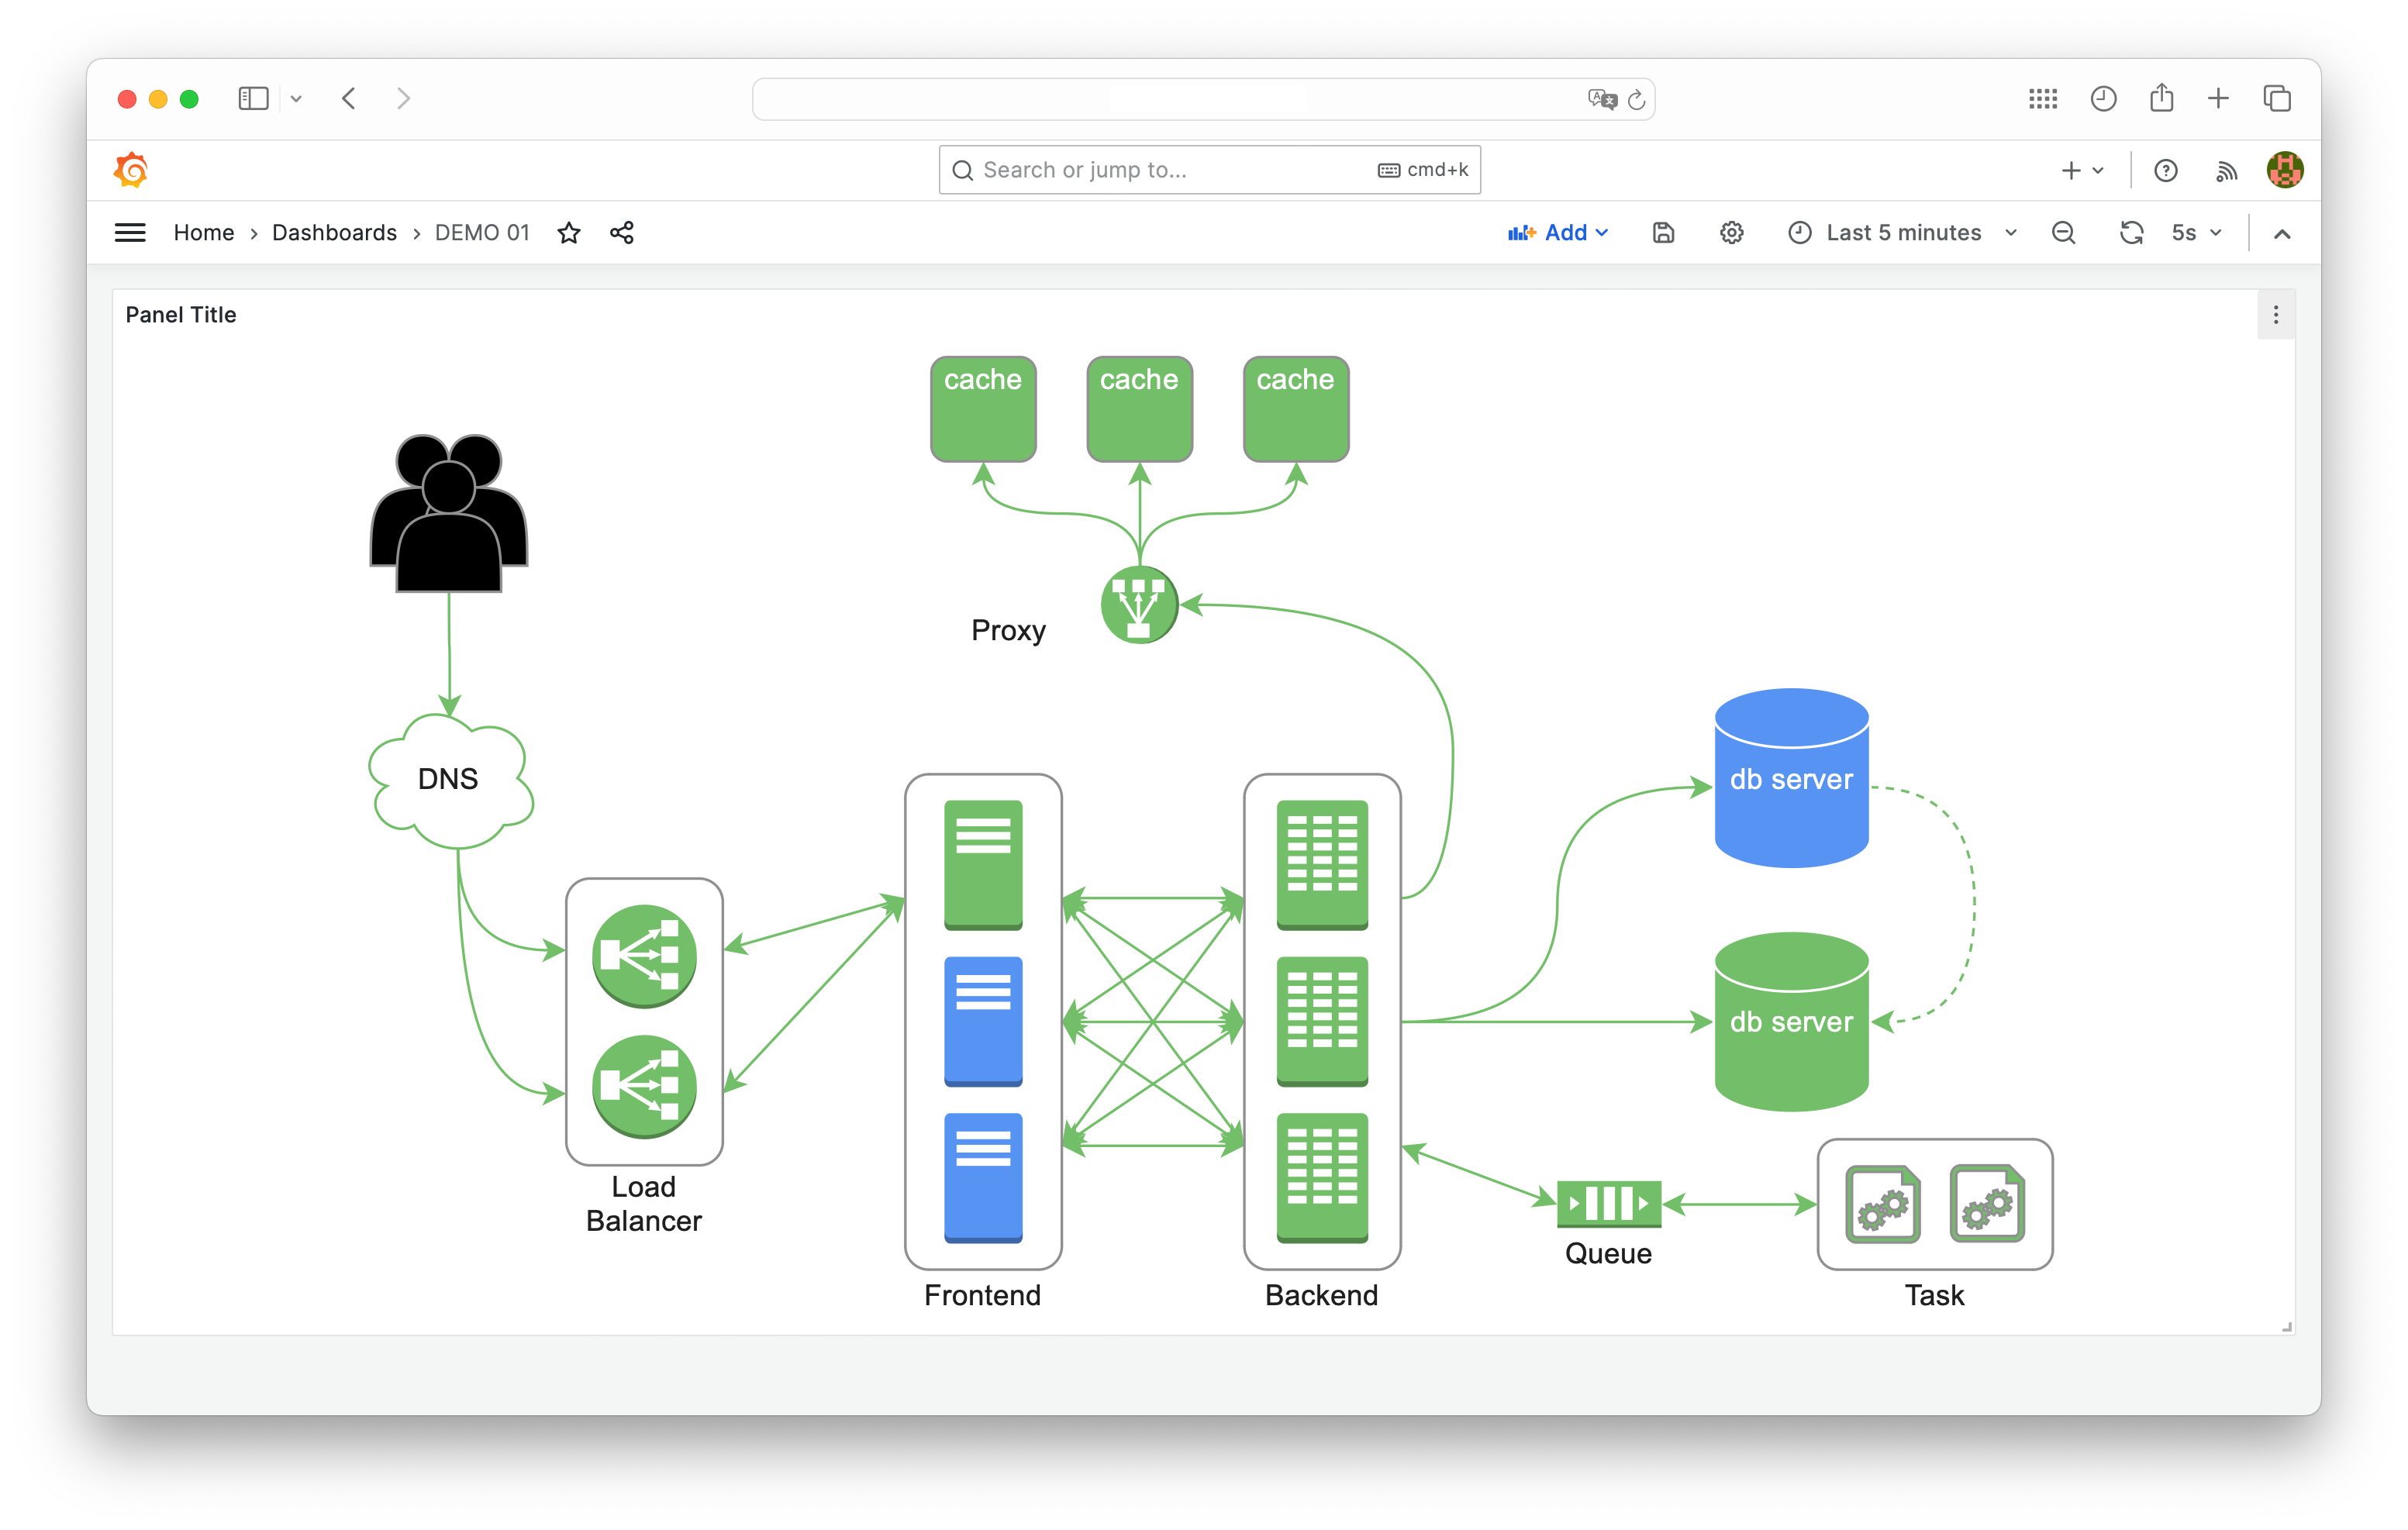Open the 5s refresh interval dropdown
Screen dimensions: 2408x1530
click(2196, 233)
